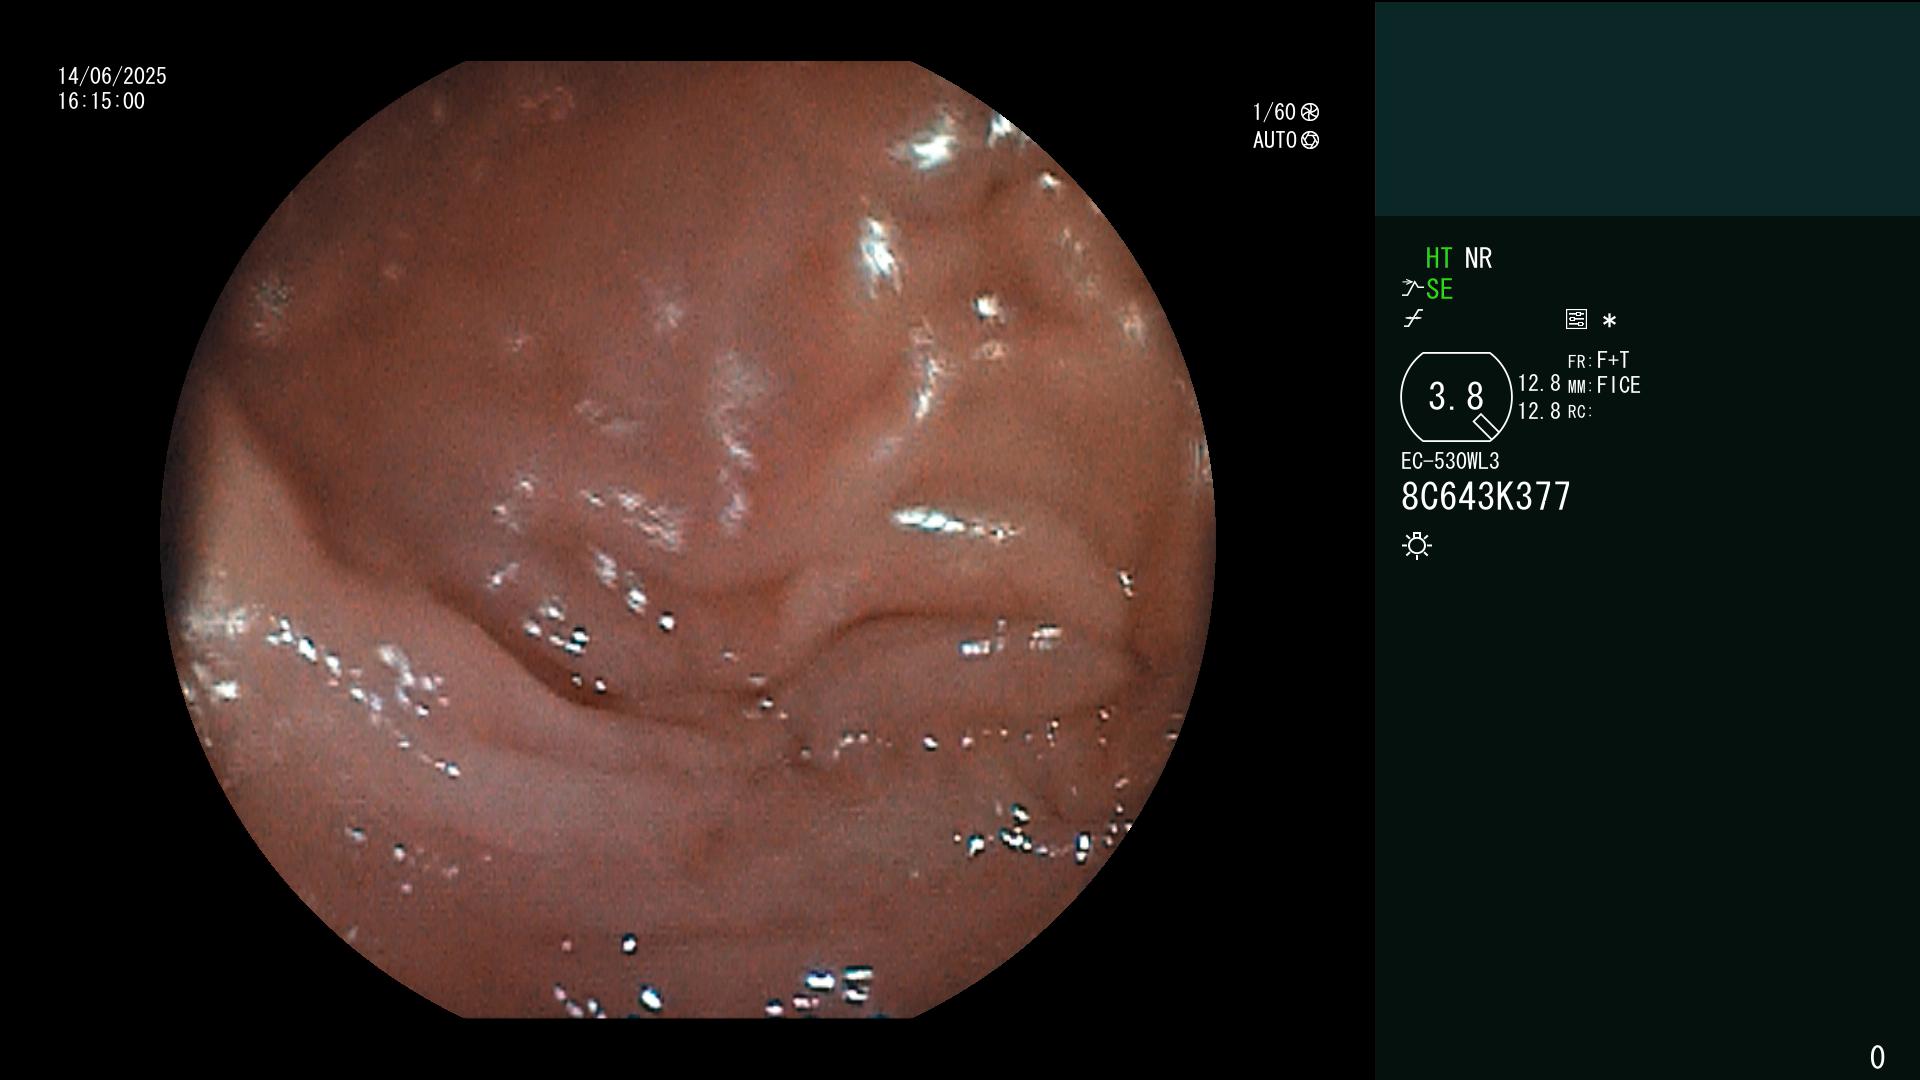The image size is (1920, 1080).
Task: Click the green HT indicator
Action: [1438, 258]
